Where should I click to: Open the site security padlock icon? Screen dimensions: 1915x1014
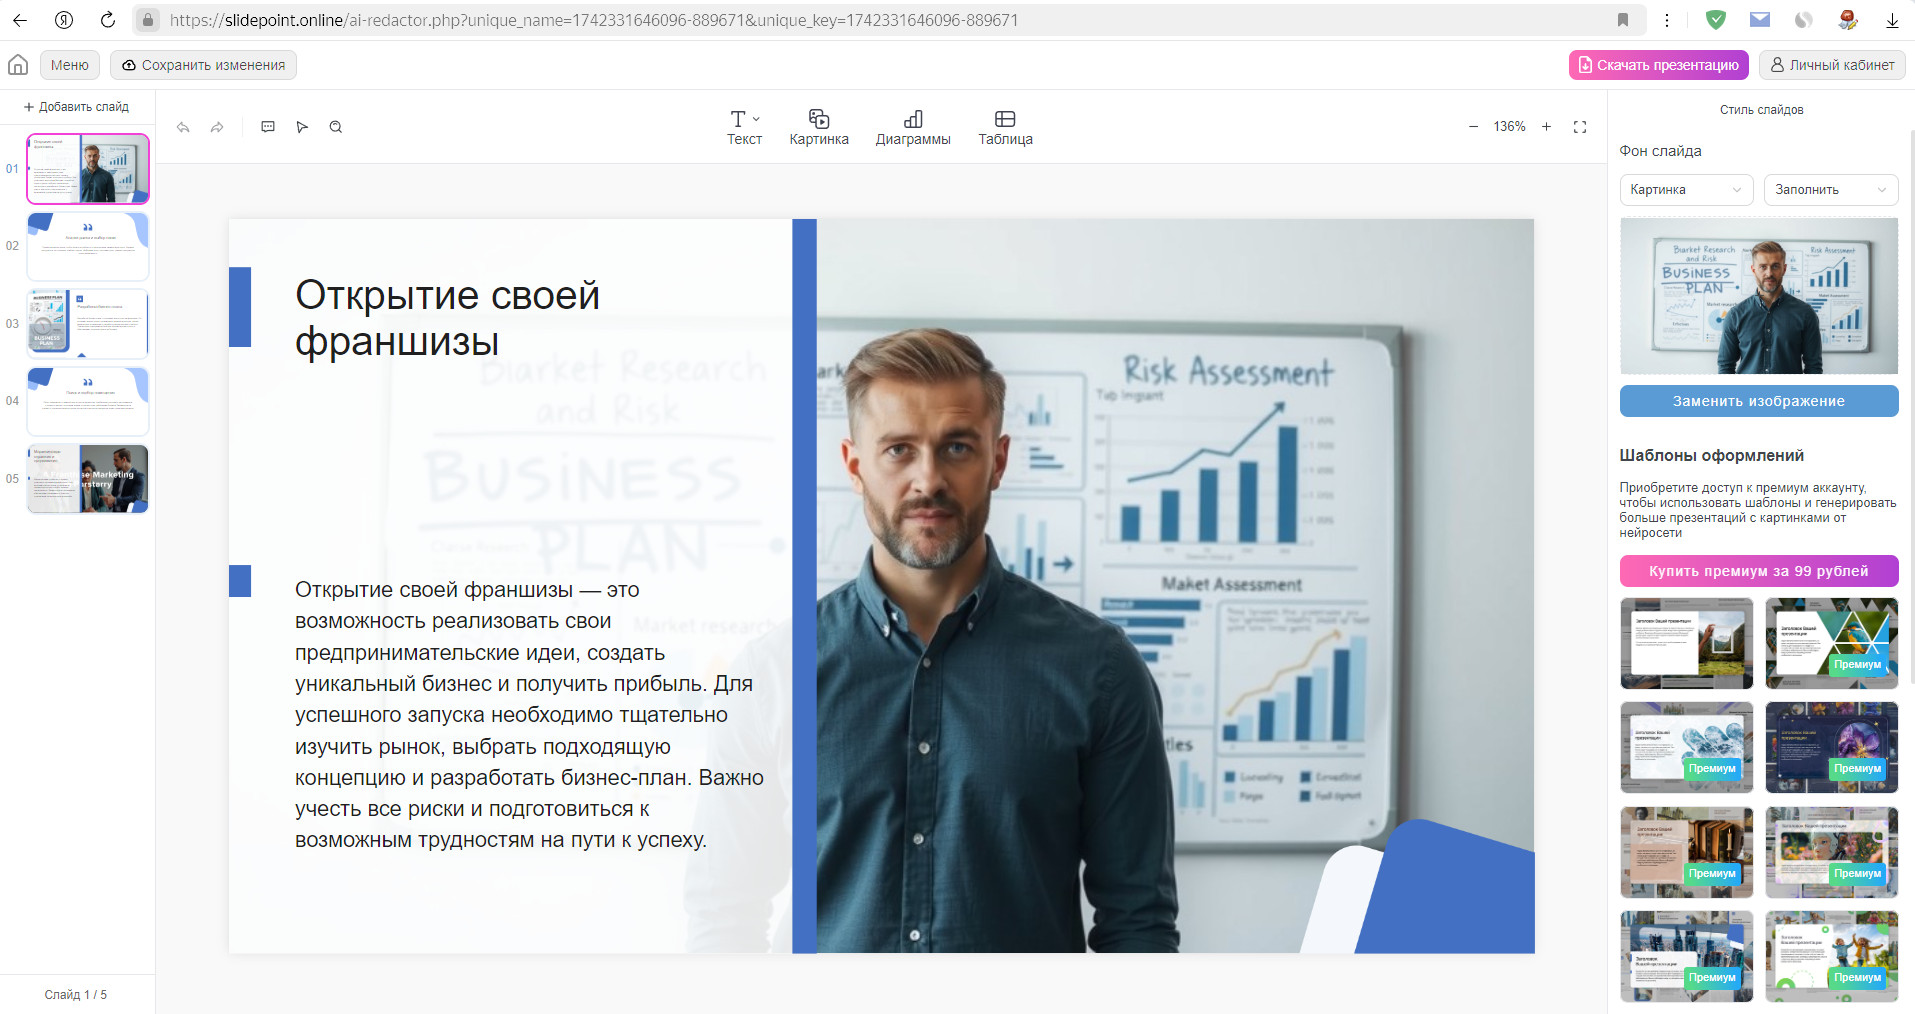click(148, 20)
